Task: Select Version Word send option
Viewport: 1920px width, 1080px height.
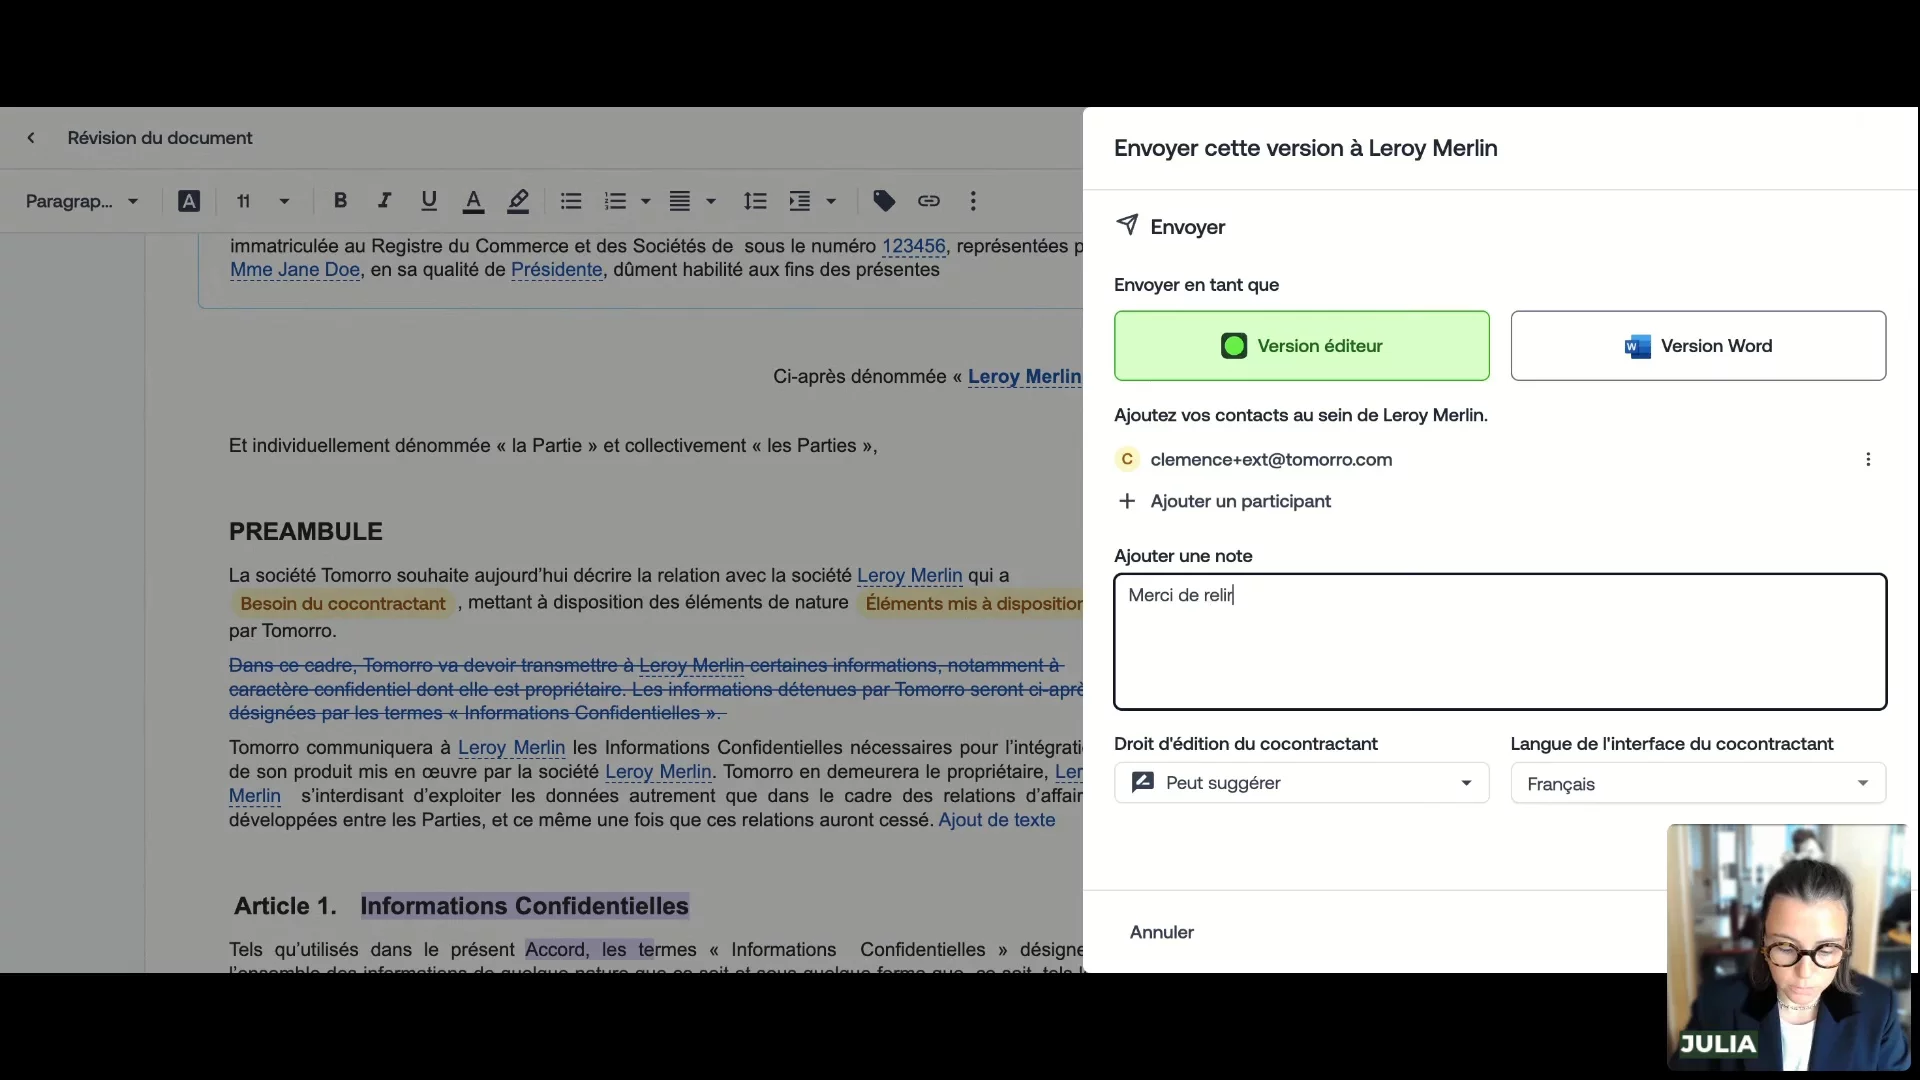Action: tap(1698, 346)
